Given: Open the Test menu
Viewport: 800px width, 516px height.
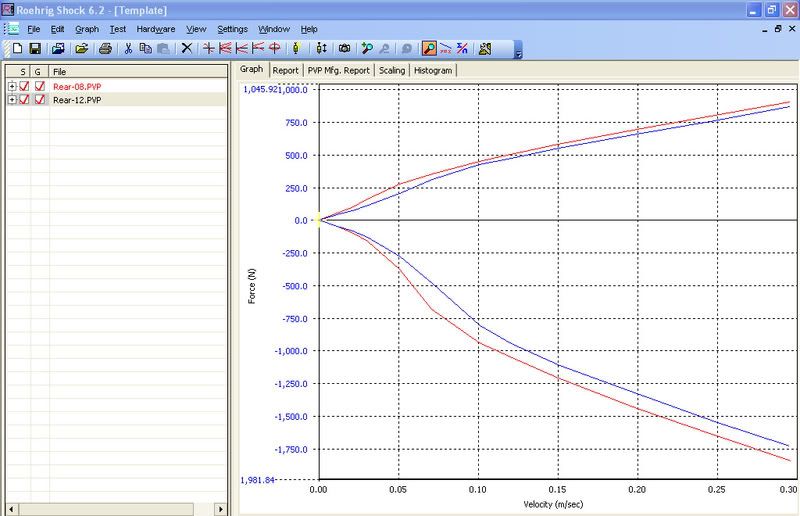Looking at the screenshot, I should coord(118,29).
